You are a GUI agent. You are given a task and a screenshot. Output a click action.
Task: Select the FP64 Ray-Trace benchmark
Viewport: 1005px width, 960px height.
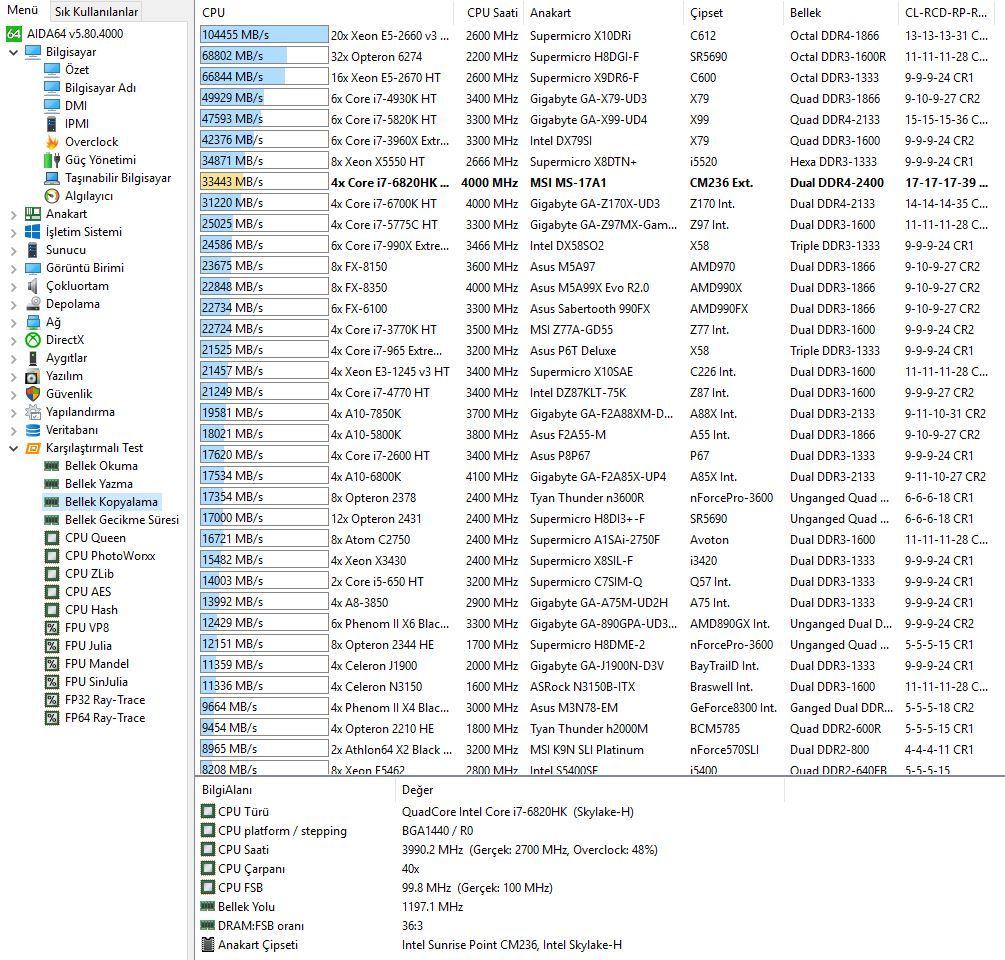click(105, 718)
